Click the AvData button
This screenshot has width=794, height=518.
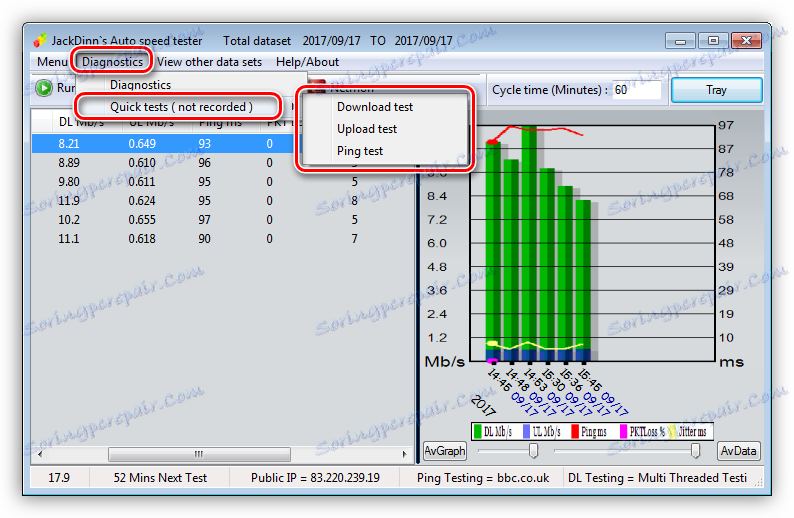[738, 451]
